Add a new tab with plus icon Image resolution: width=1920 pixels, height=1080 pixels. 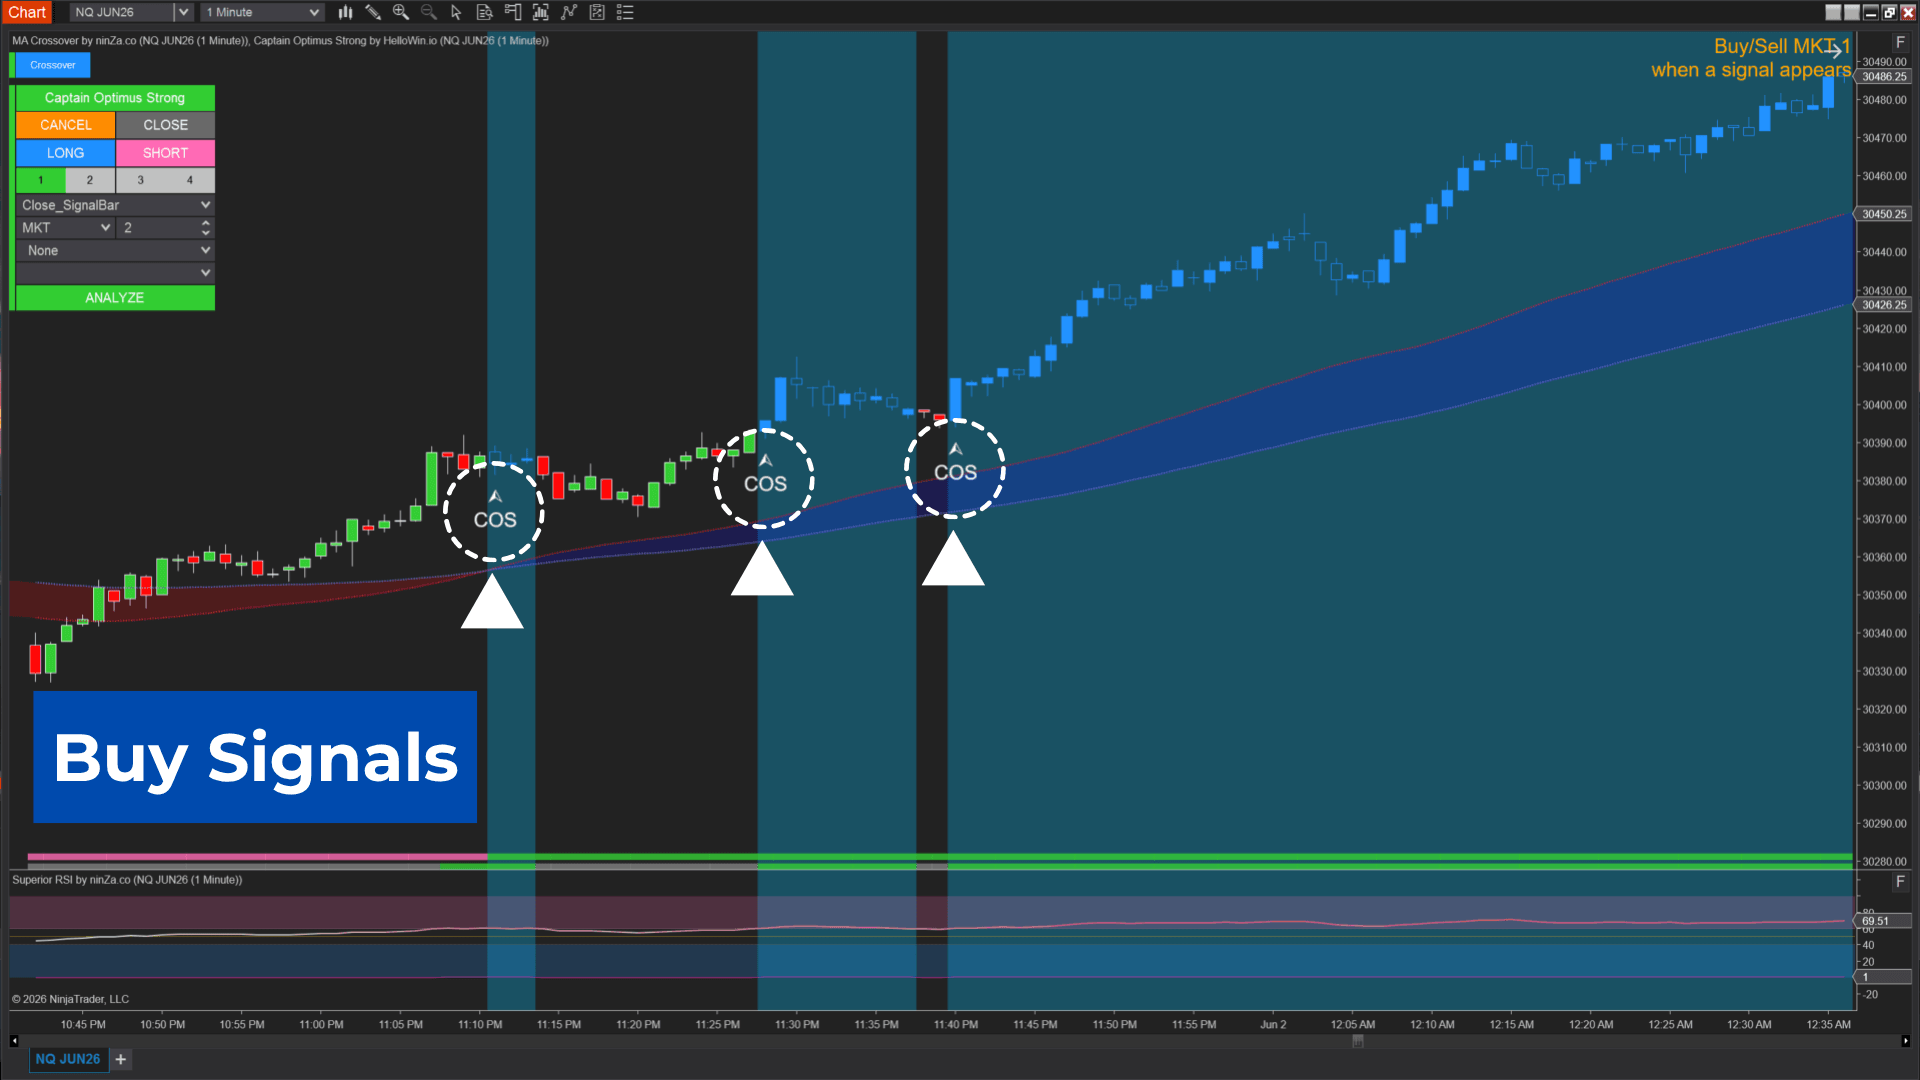(121, 1059)
